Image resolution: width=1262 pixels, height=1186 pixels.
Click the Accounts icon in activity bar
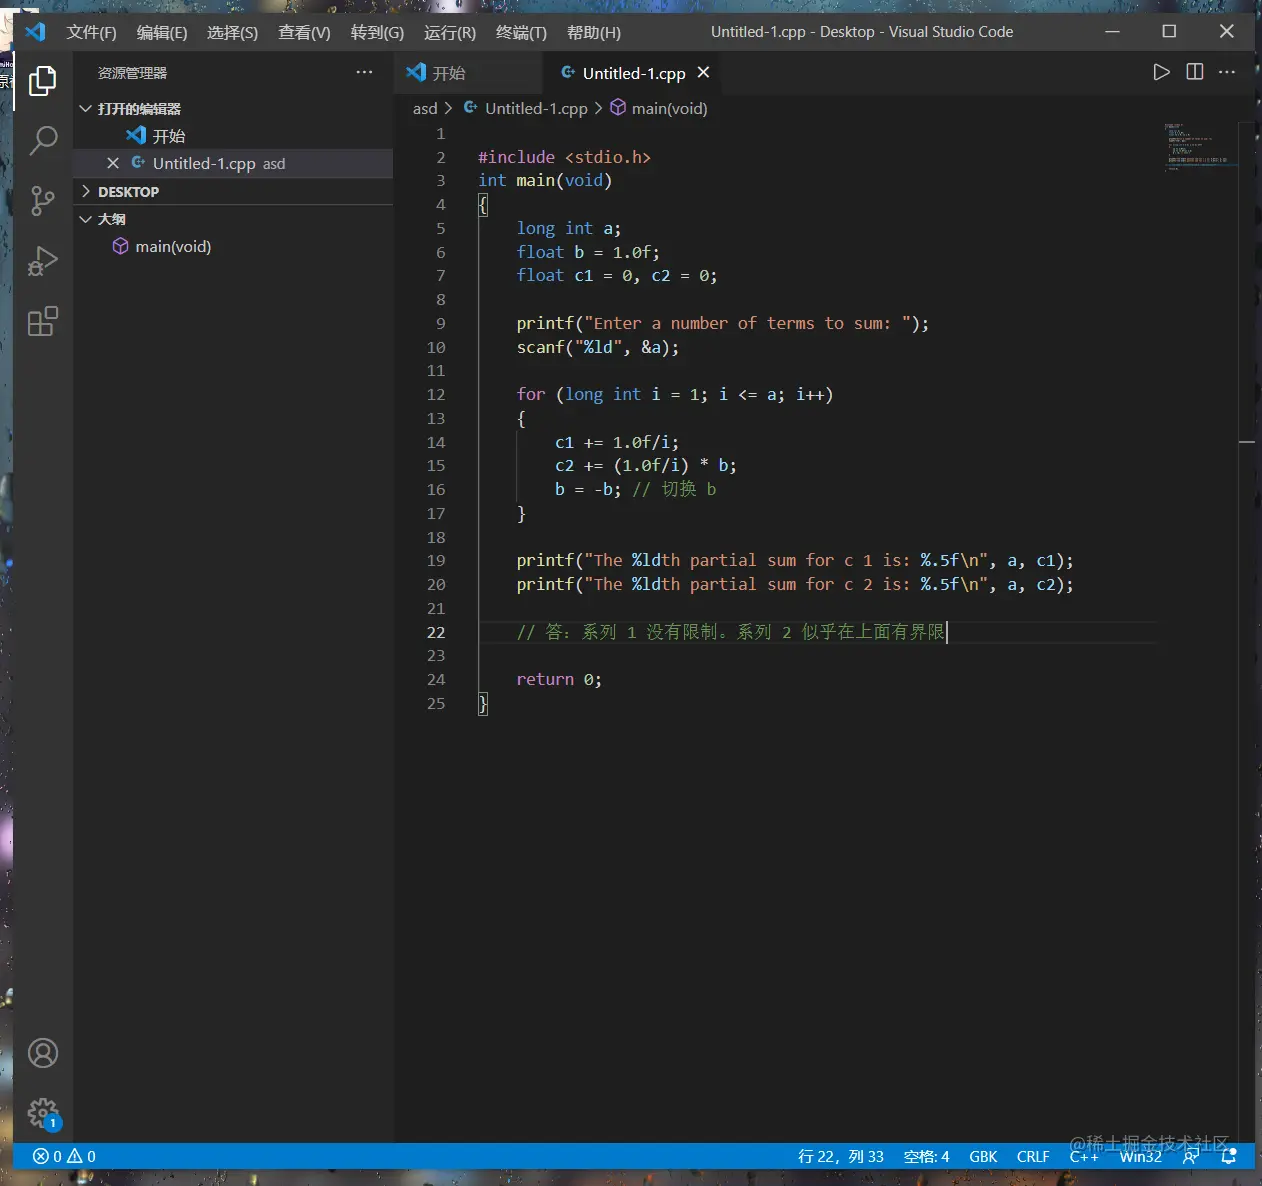pos(42,1053)
